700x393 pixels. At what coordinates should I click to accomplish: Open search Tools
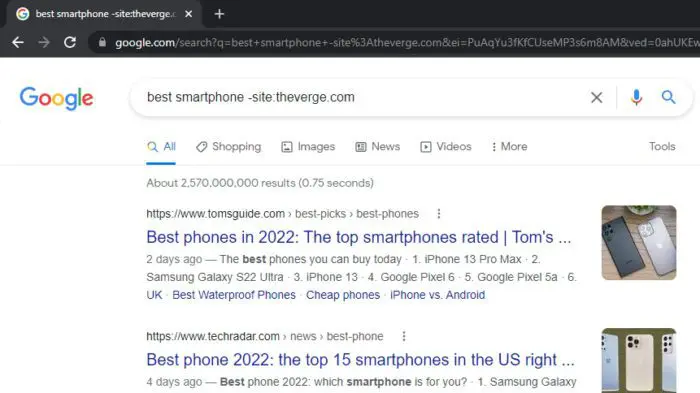(662, 146)
